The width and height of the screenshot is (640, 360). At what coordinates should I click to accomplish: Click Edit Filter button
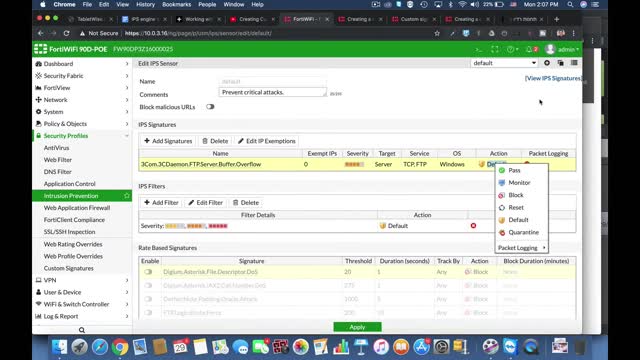pyautogui.click(x=206, y=202)
